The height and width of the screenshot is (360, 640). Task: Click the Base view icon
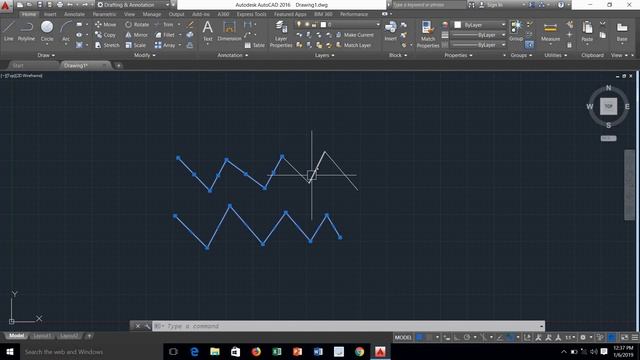pos(622,31)
